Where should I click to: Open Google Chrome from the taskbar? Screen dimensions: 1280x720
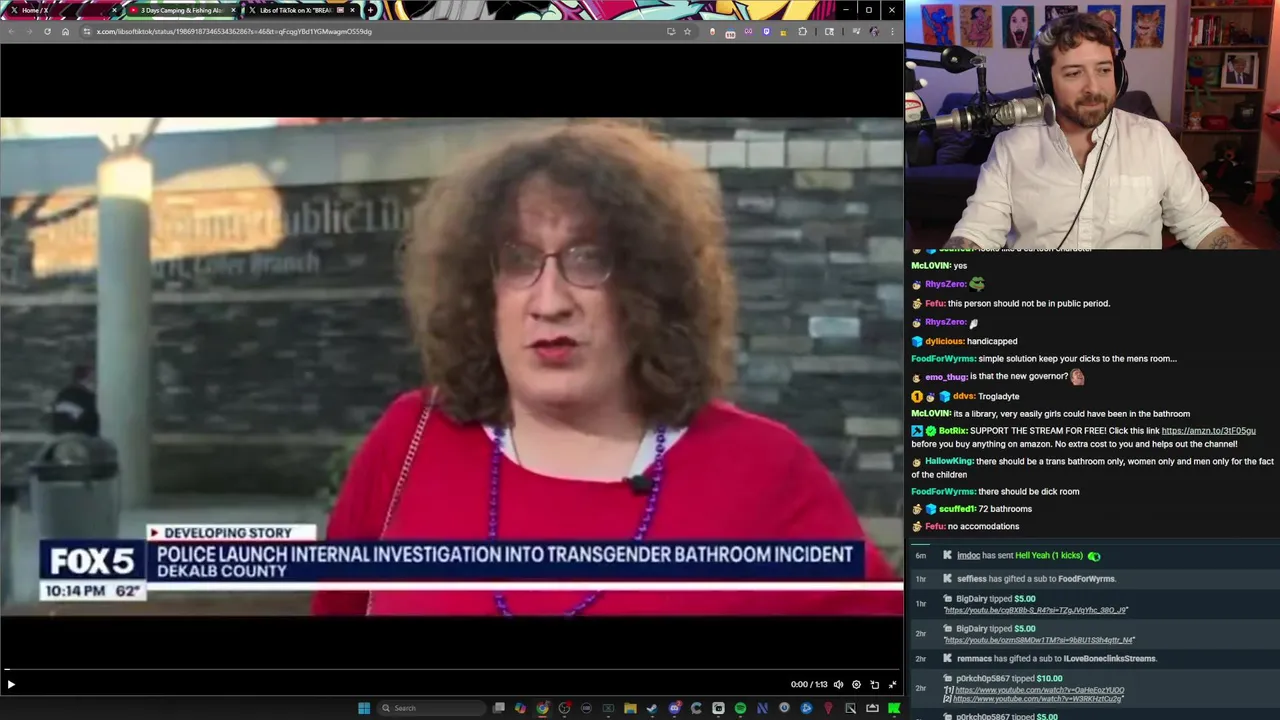542,708
